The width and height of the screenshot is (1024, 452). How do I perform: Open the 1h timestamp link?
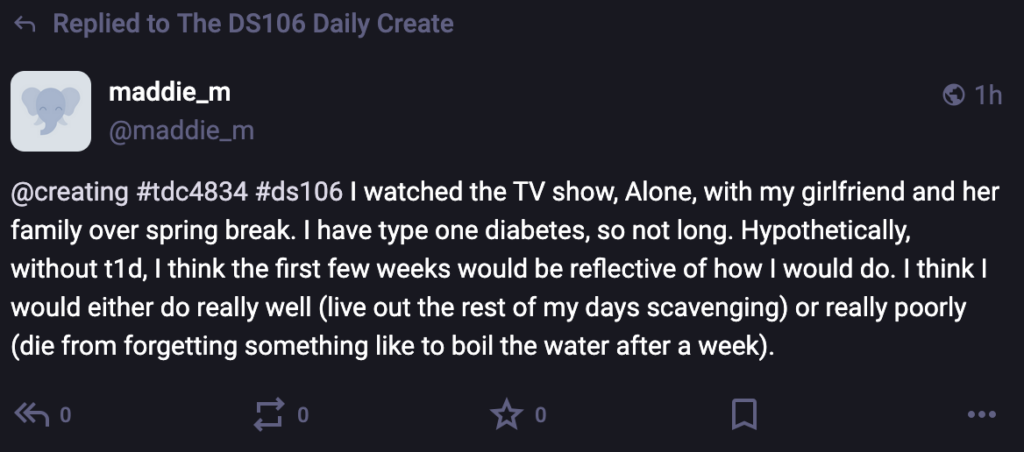click(988, 95)
